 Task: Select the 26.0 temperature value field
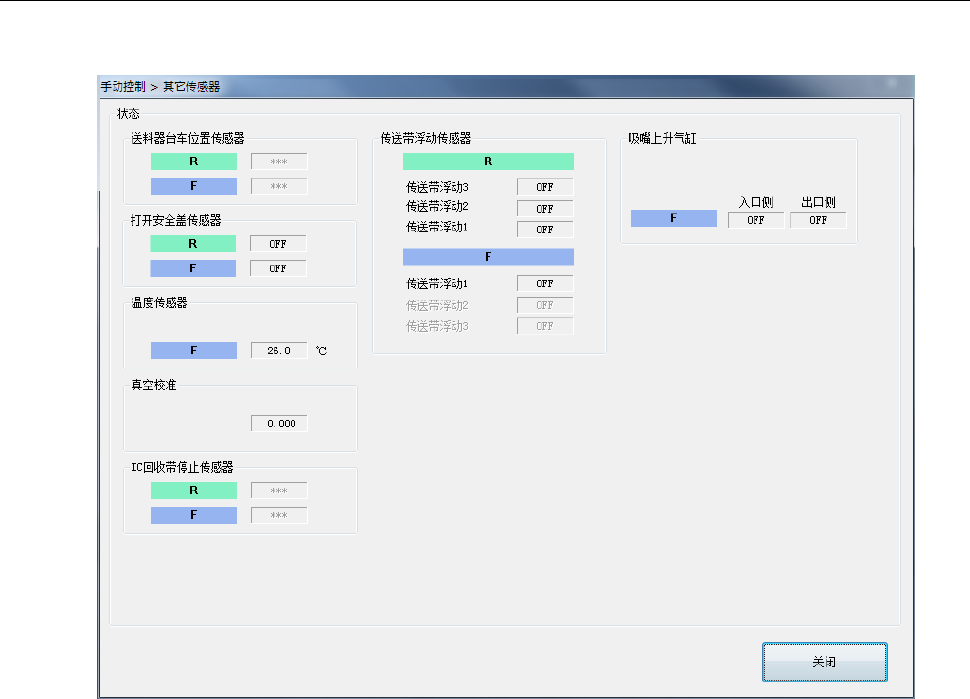click(x=279, y=350)
